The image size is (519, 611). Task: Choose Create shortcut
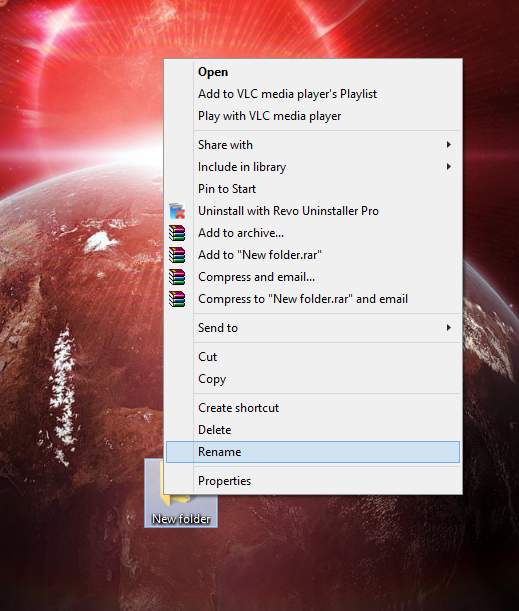[x=313, y=408]
